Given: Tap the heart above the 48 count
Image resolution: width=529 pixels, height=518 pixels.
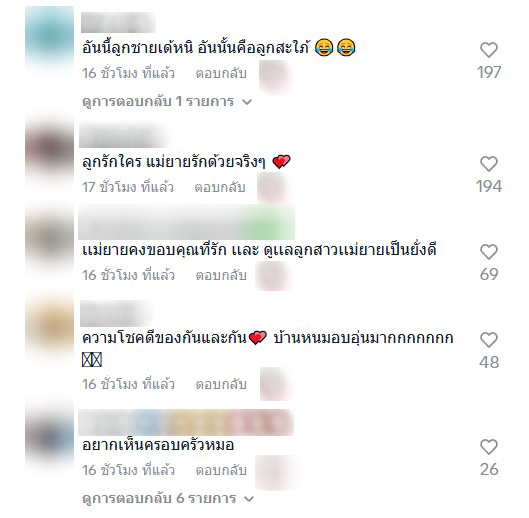Looking at the screenshot, I should click(x=489, y=340).
